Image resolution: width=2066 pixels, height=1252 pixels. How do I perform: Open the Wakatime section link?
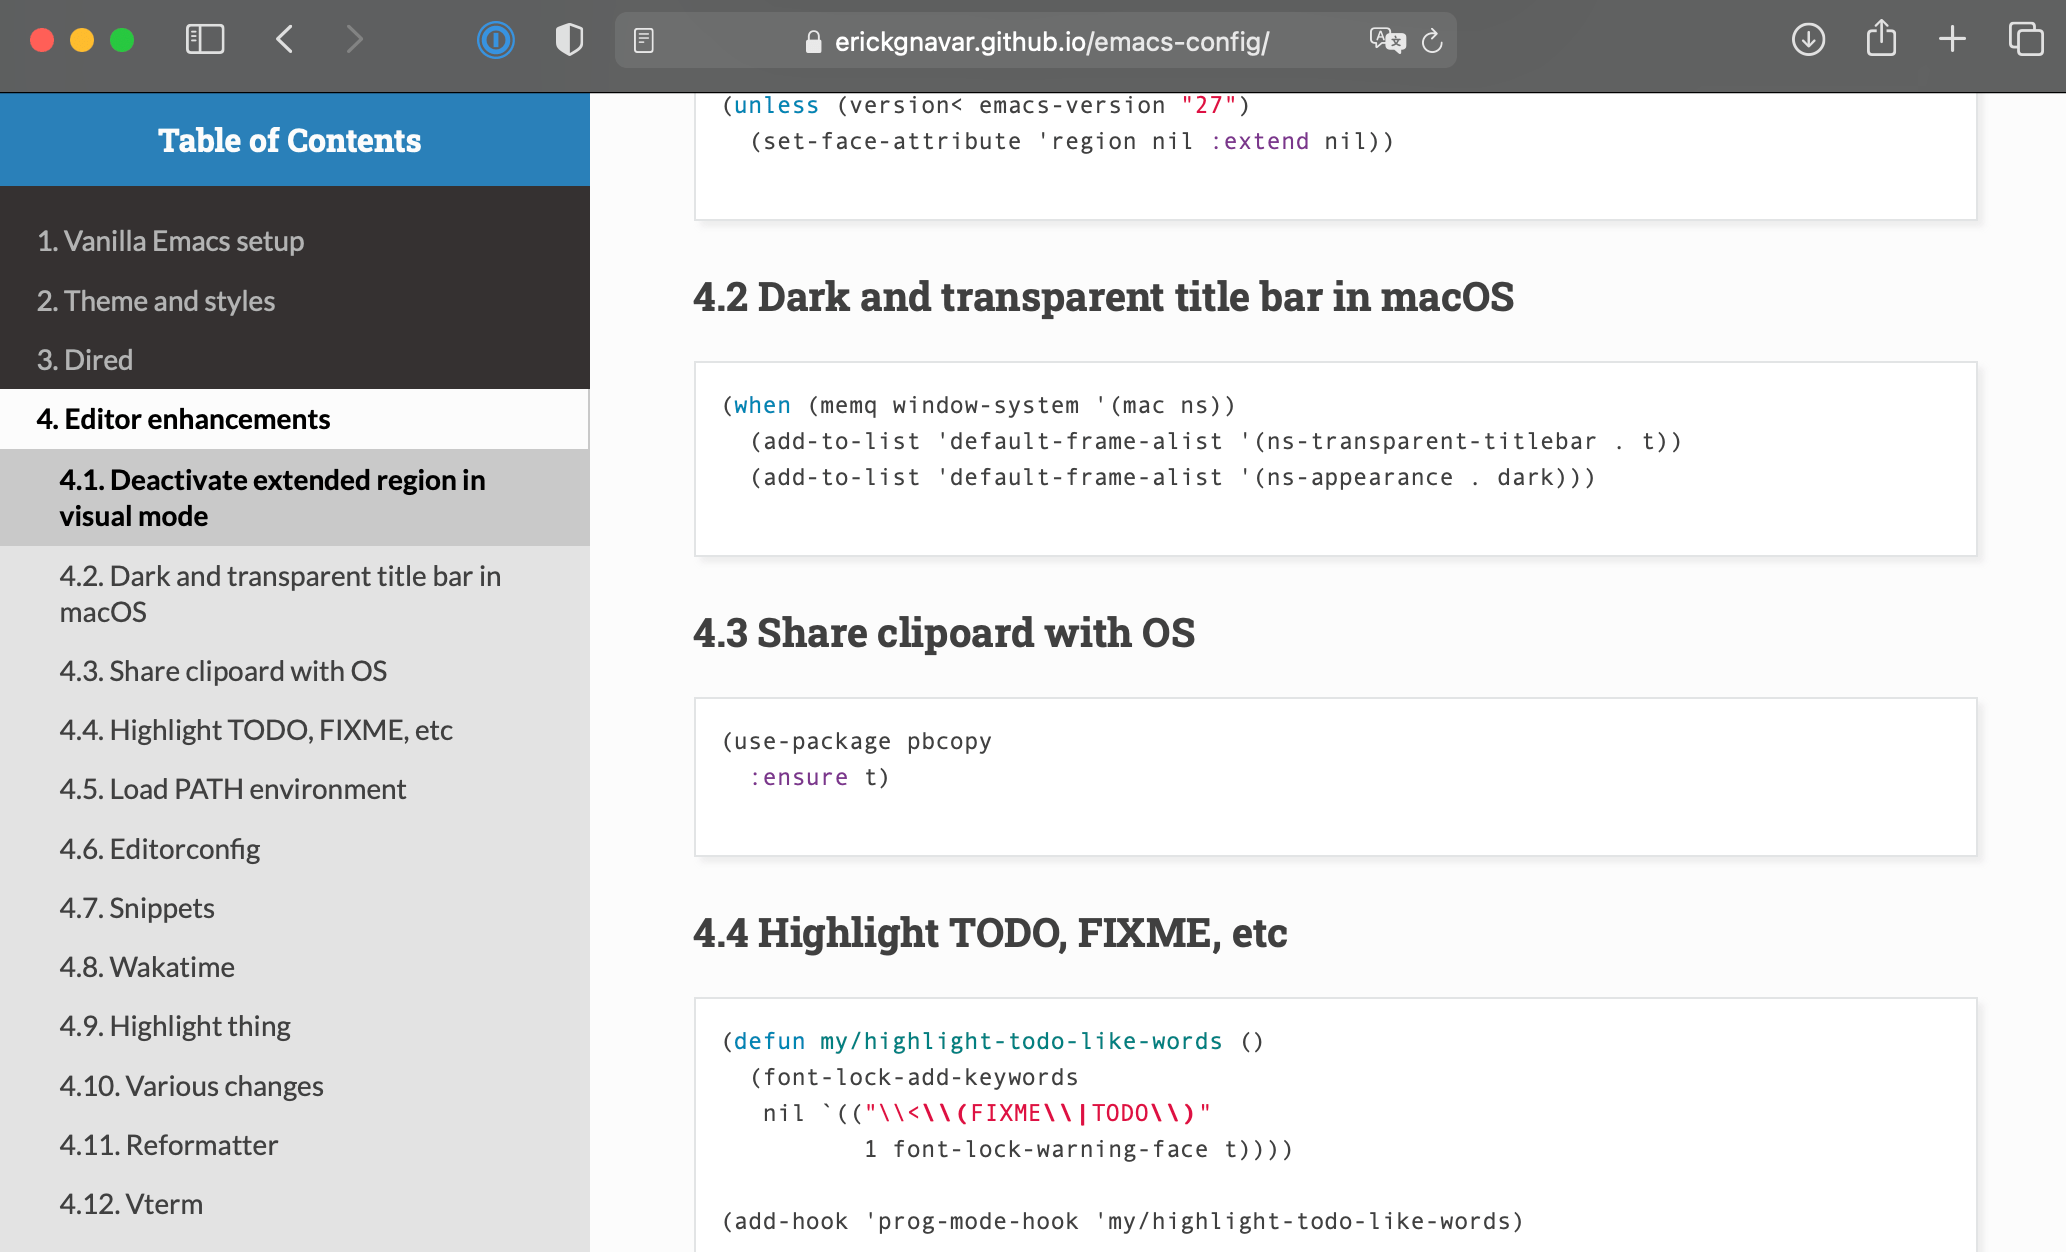click(x=147, y=967)
